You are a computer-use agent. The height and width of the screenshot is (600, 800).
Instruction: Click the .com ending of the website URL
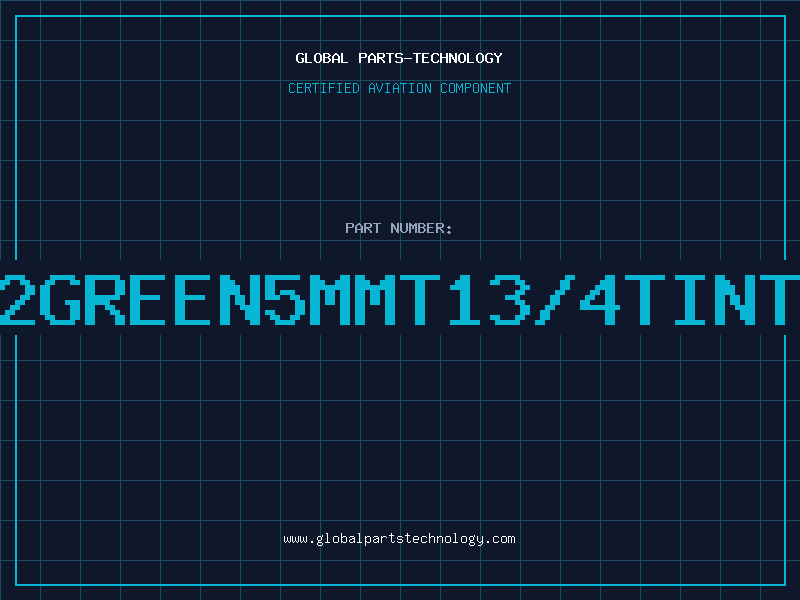coord(500,539)
